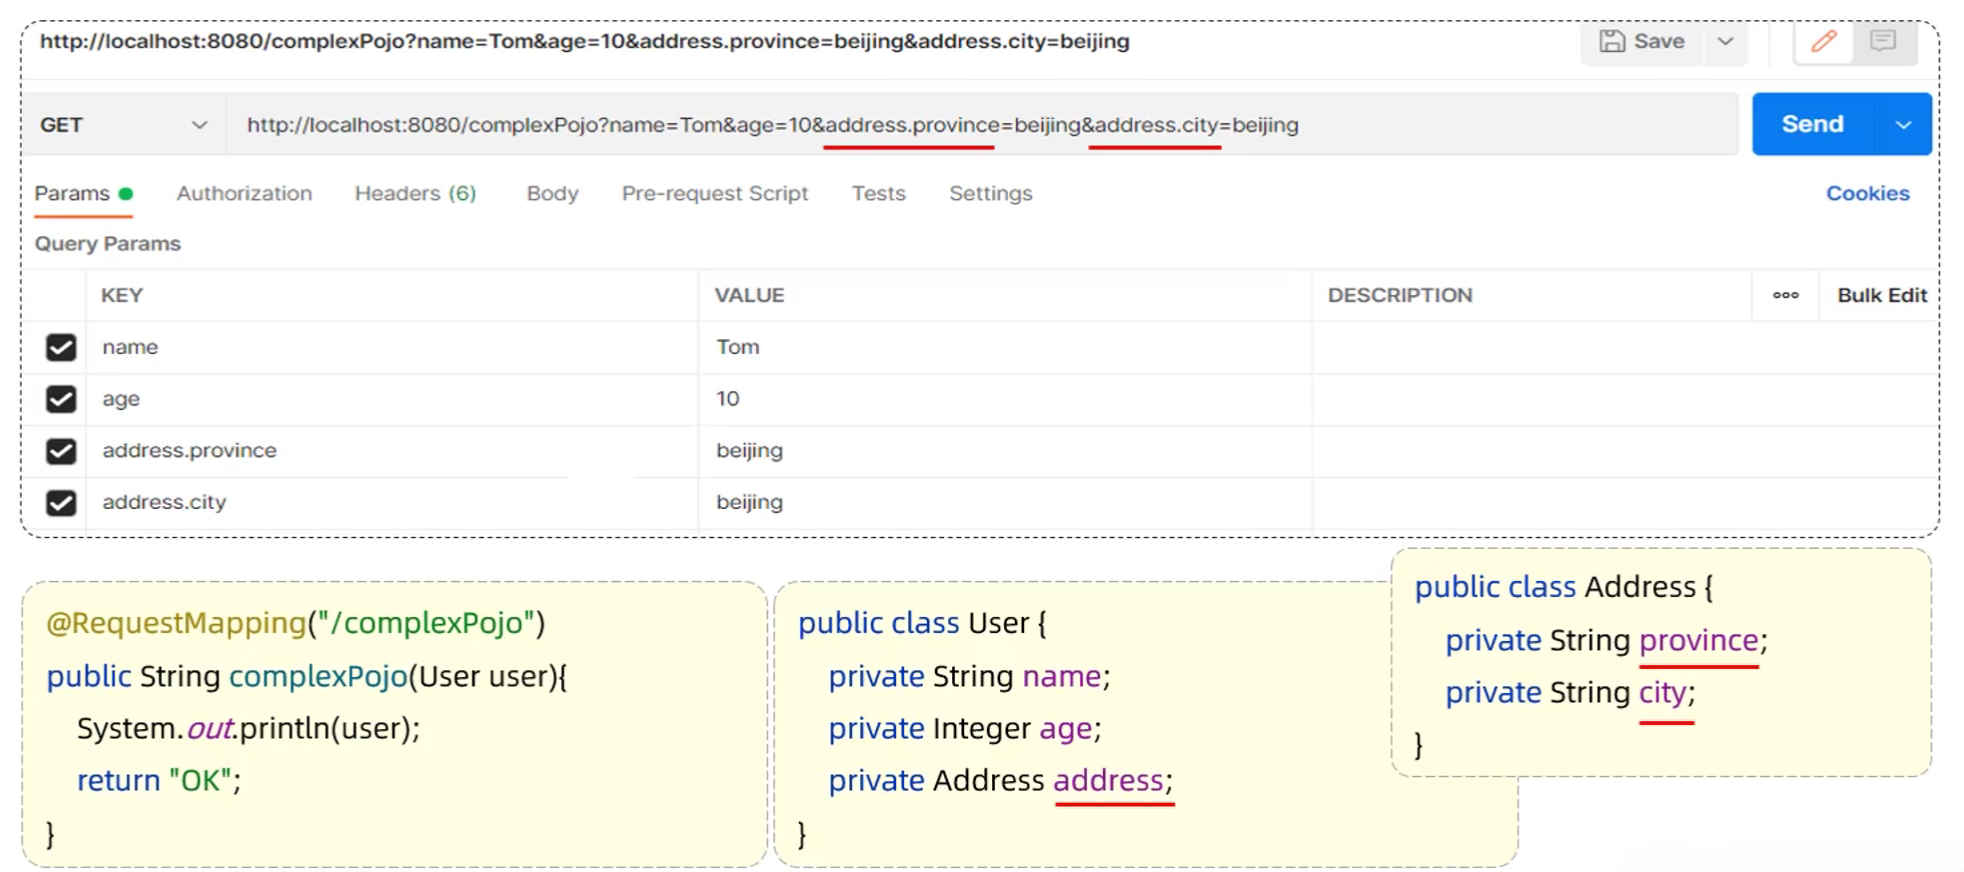Screen dimensions: 1964x872
Task: Expand the Send button dropdown arrow
Action: pyautogui.click(x=1903, y=125)
